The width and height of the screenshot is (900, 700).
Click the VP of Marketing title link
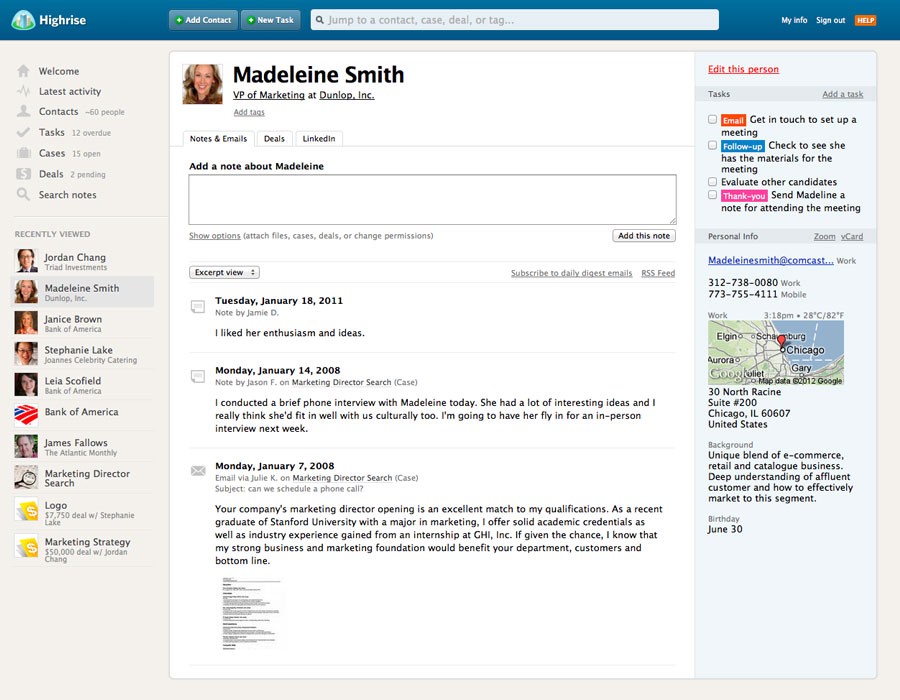pos(269,95)
